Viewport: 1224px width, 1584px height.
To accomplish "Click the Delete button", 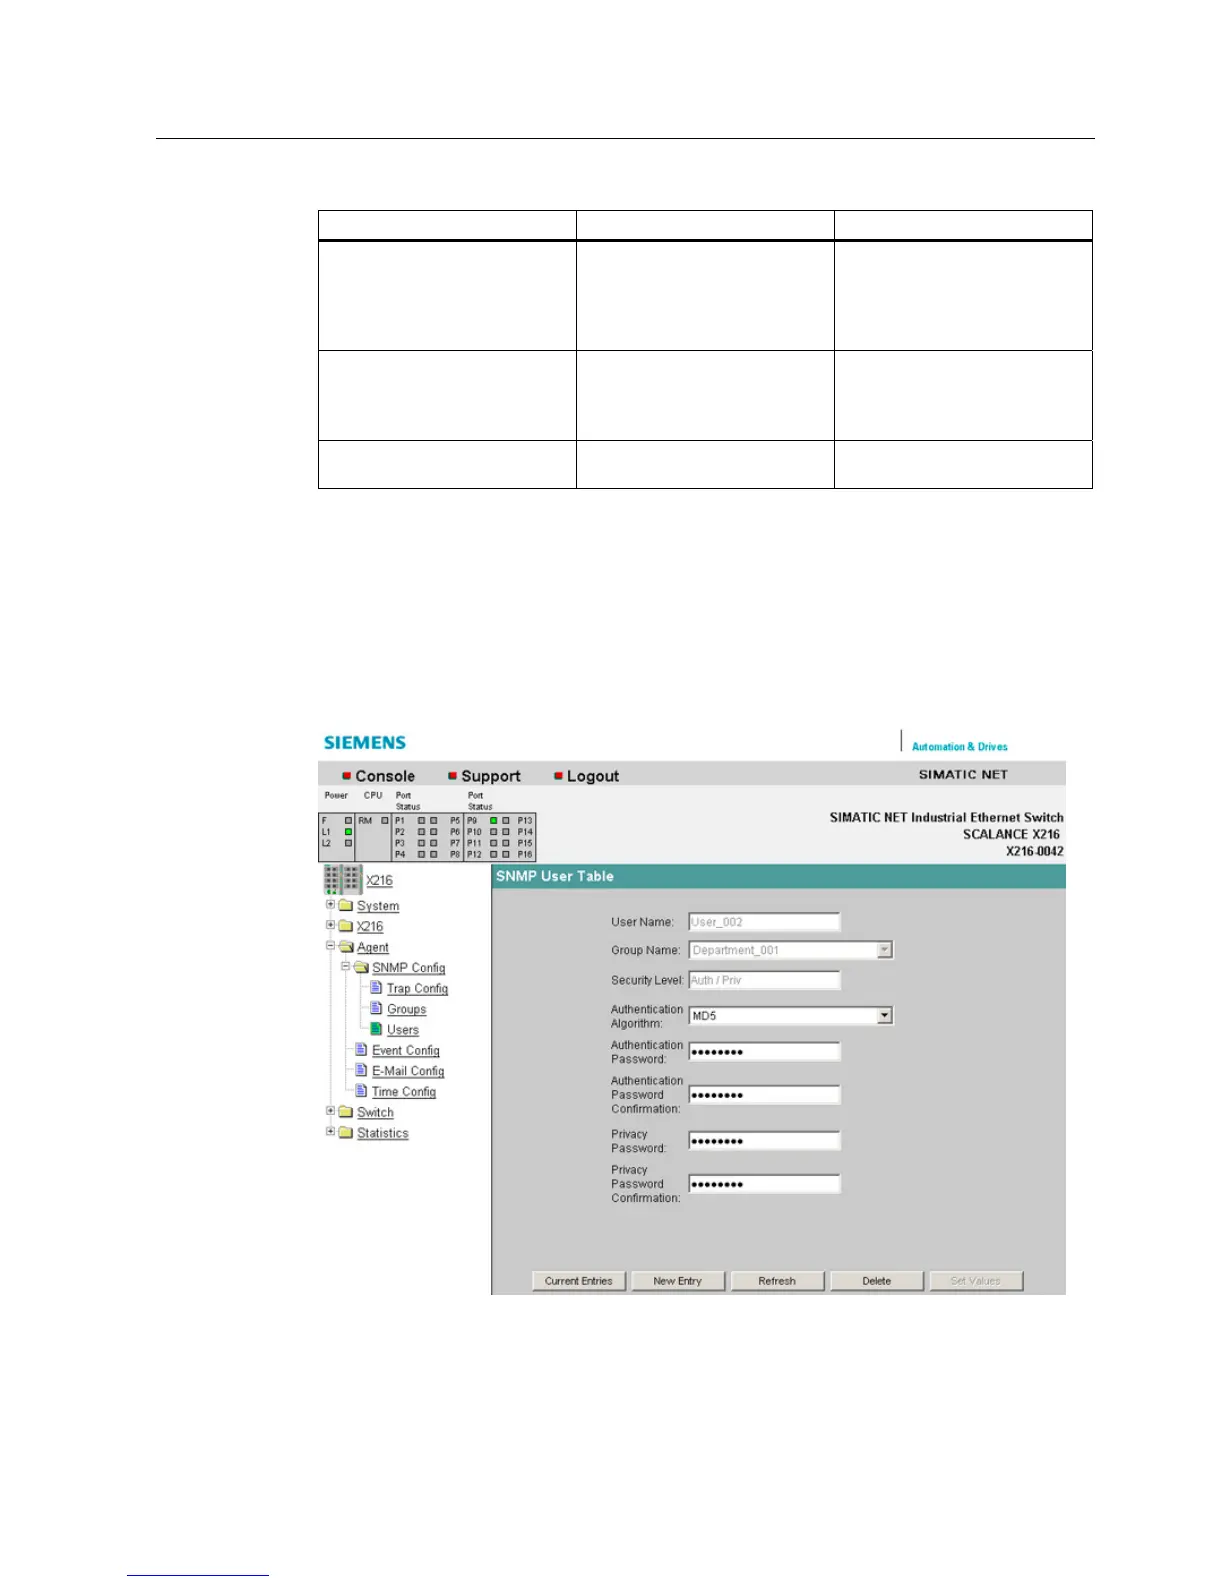I will coord(877,1281).
